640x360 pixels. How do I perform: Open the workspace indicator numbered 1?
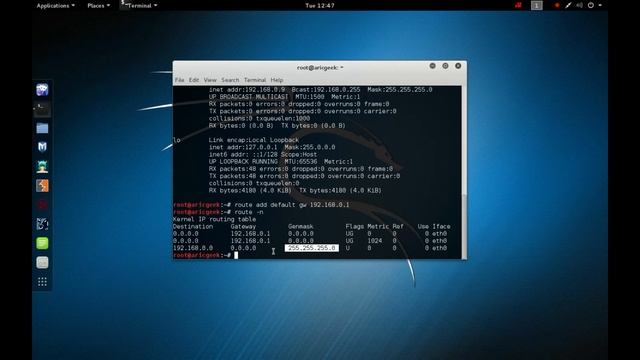tap(536, 5)
